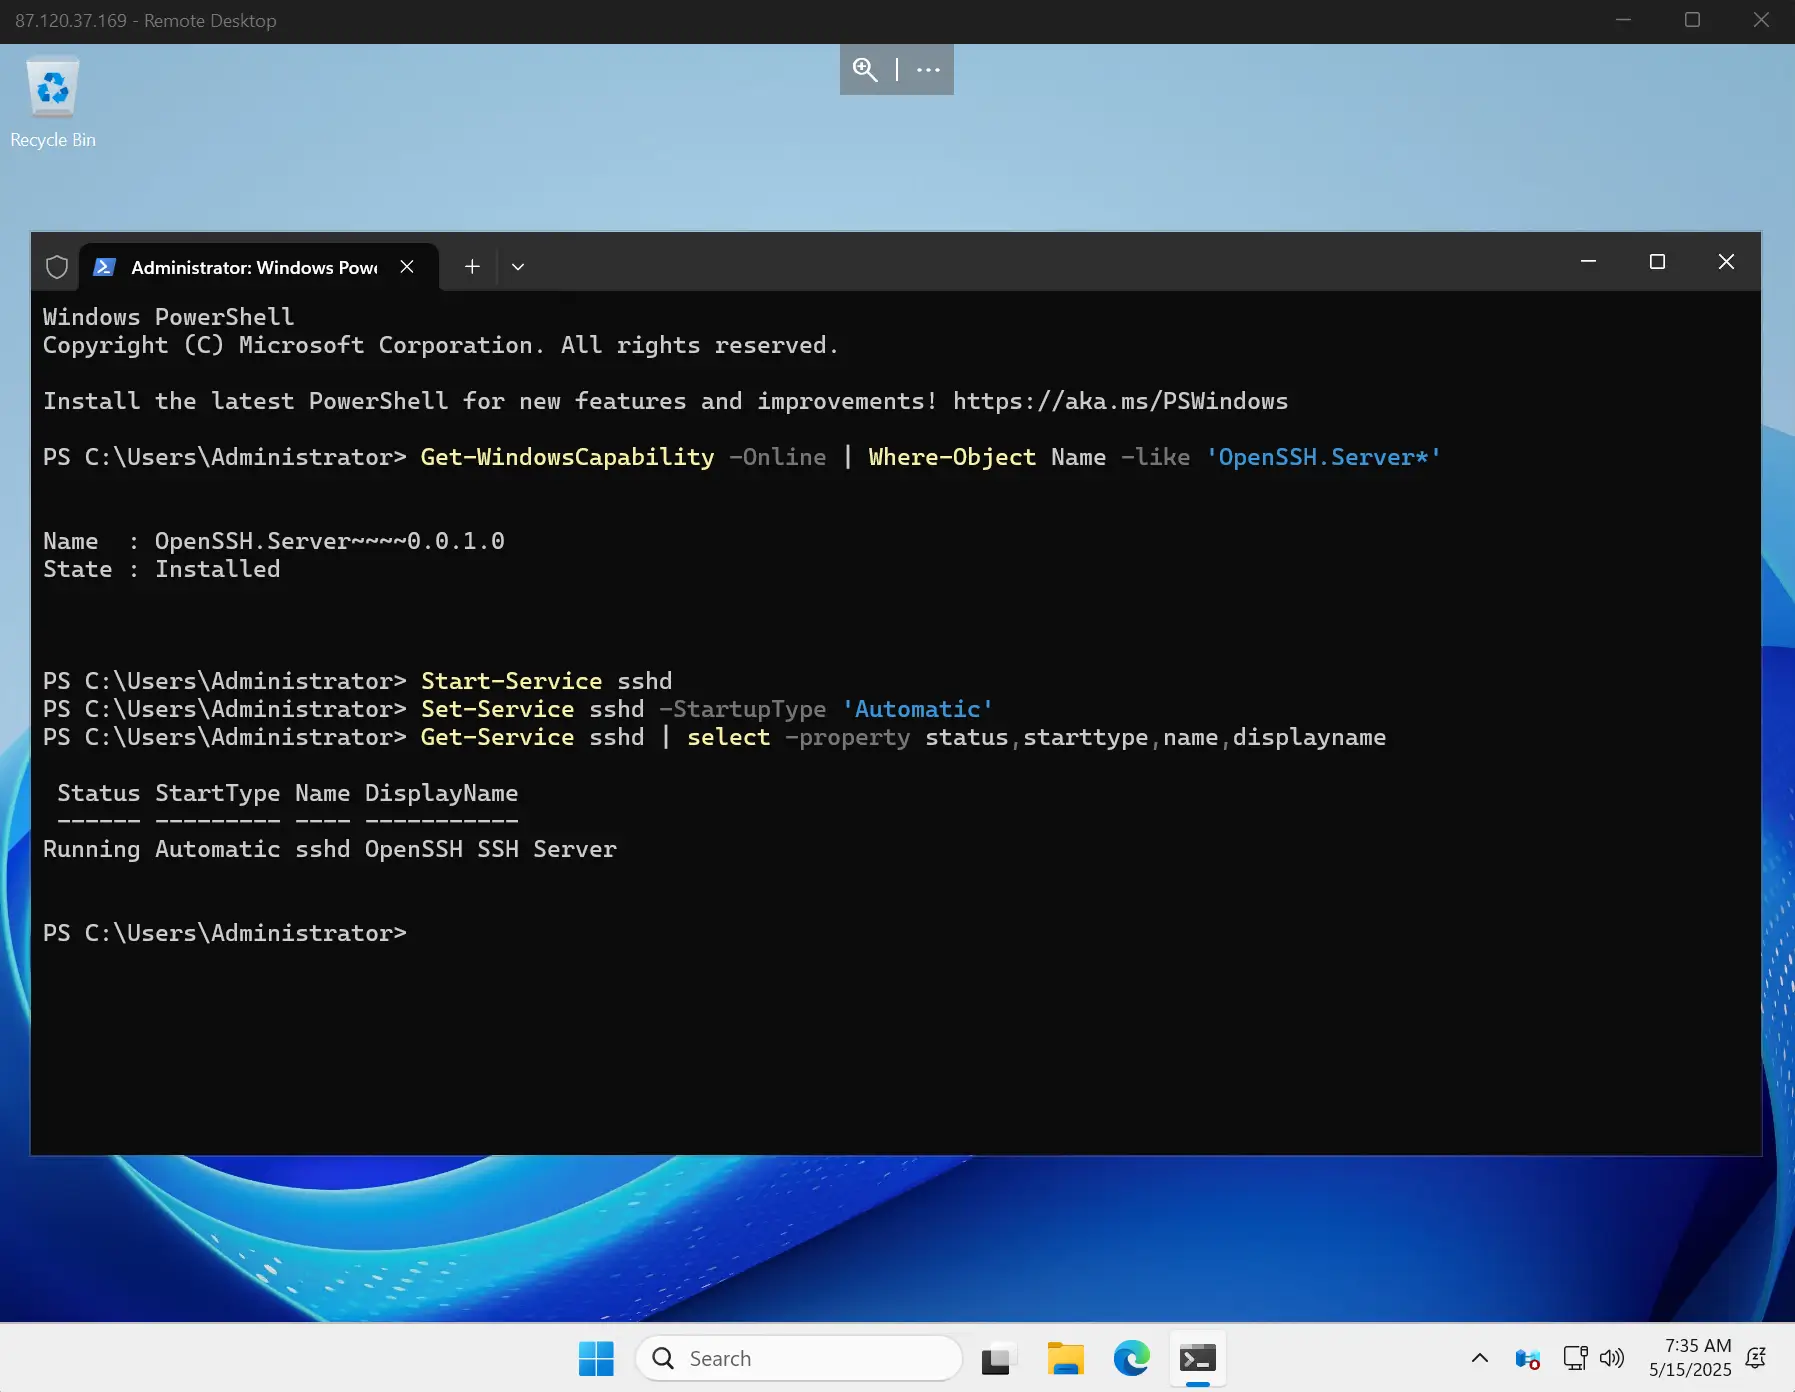This screenshot has width=1795, height=1392.
Task: Click the tray icon with red badge
Action: (1527, 1358)
